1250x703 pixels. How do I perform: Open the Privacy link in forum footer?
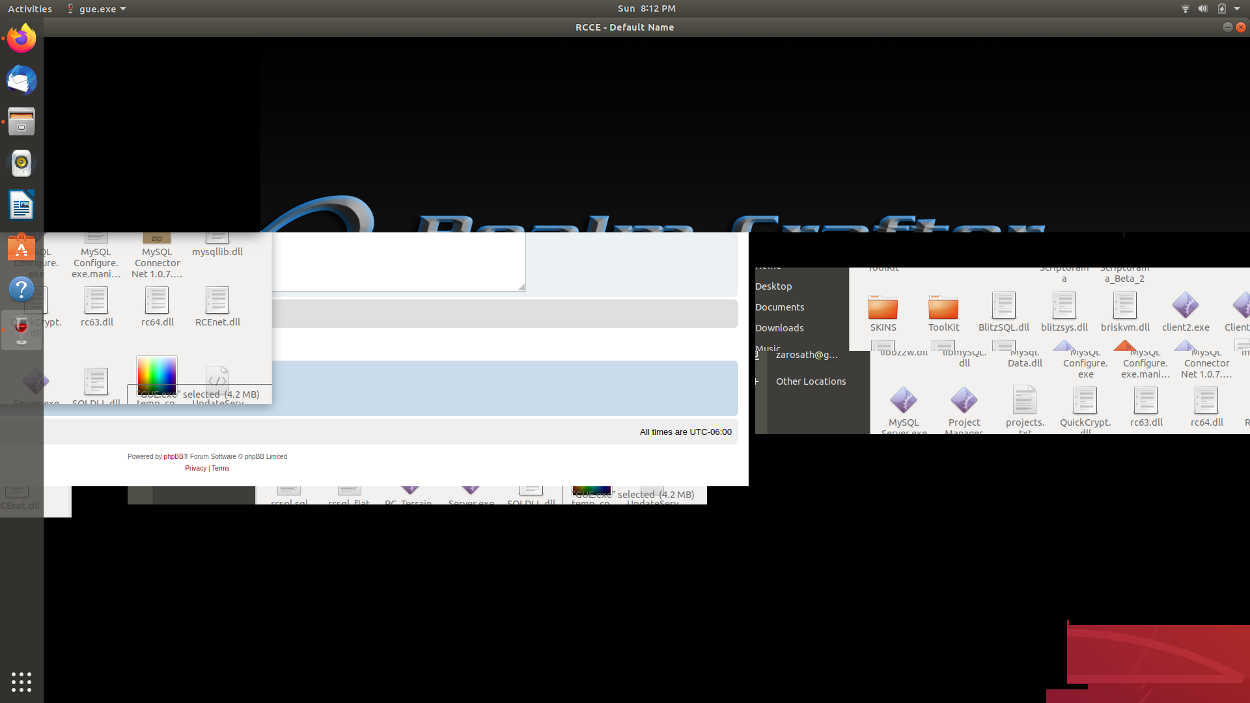195,468
